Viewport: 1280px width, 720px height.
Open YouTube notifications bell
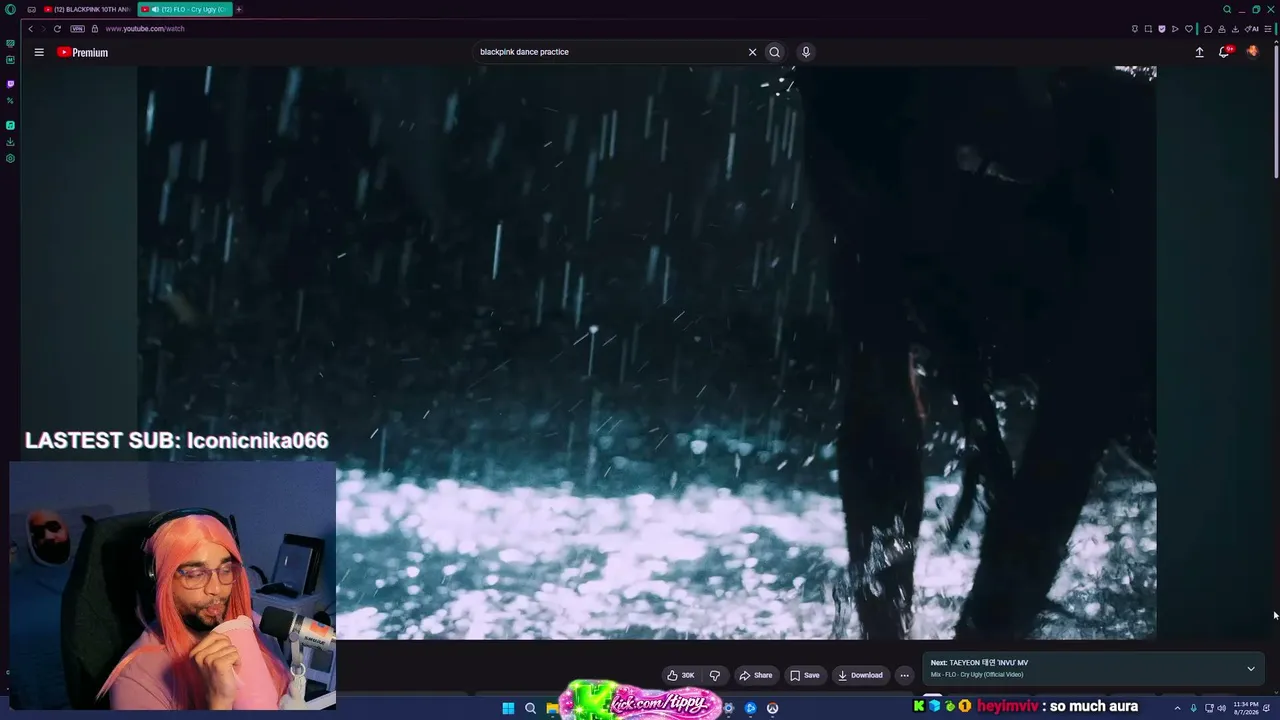click(x=1224, y=52)
